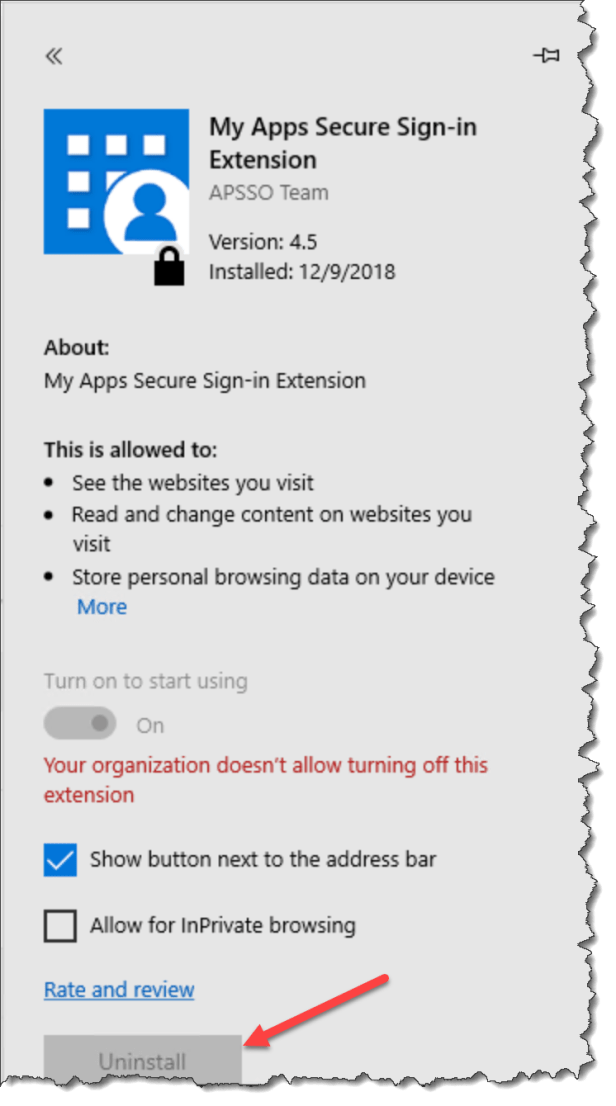Uncheck Show button next to the address bar
616x1106 pixels.
(59, 858)
